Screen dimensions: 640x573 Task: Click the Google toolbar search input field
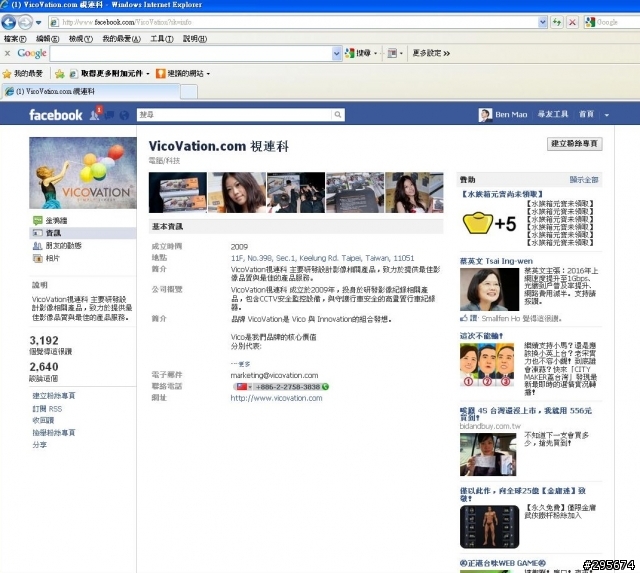[x=191, y=53]
